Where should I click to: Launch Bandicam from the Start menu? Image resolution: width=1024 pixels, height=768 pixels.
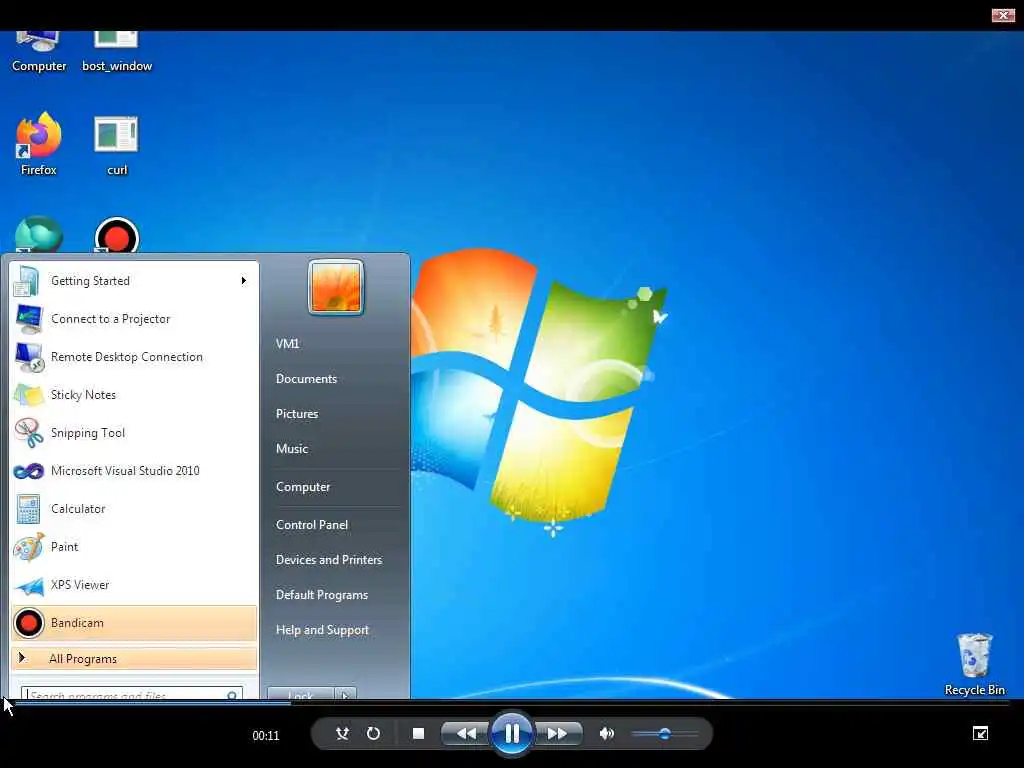[134, 622]
